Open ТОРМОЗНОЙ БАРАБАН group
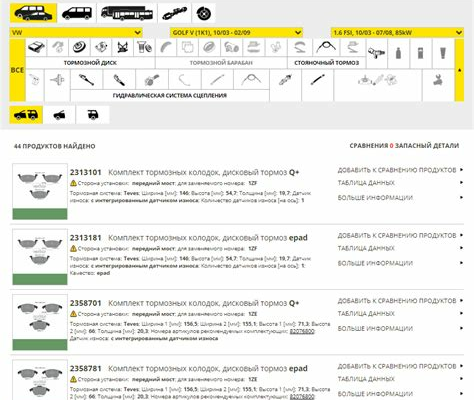 tap(221, 63)
